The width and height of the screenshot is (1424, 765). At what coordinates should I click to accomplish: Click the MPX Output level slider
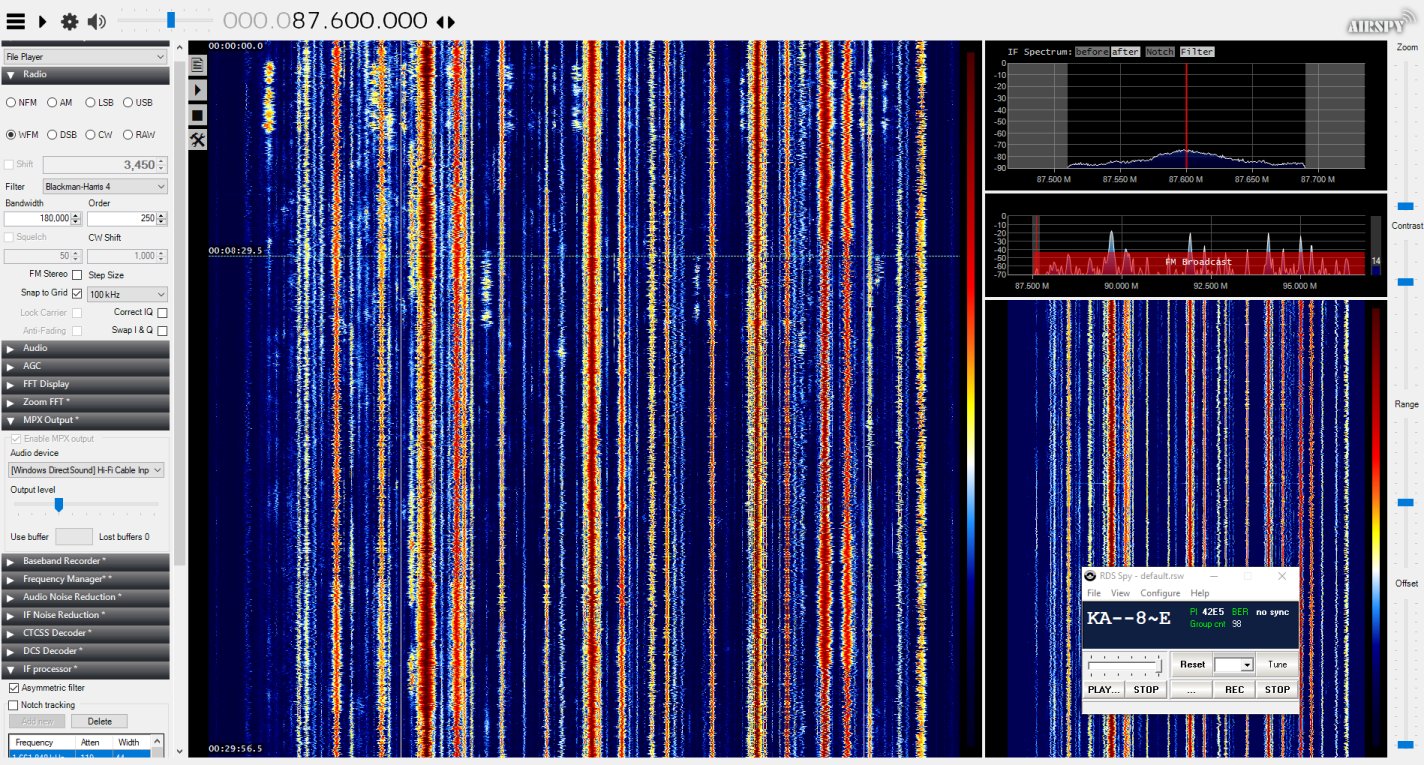(x=59, y=504)
